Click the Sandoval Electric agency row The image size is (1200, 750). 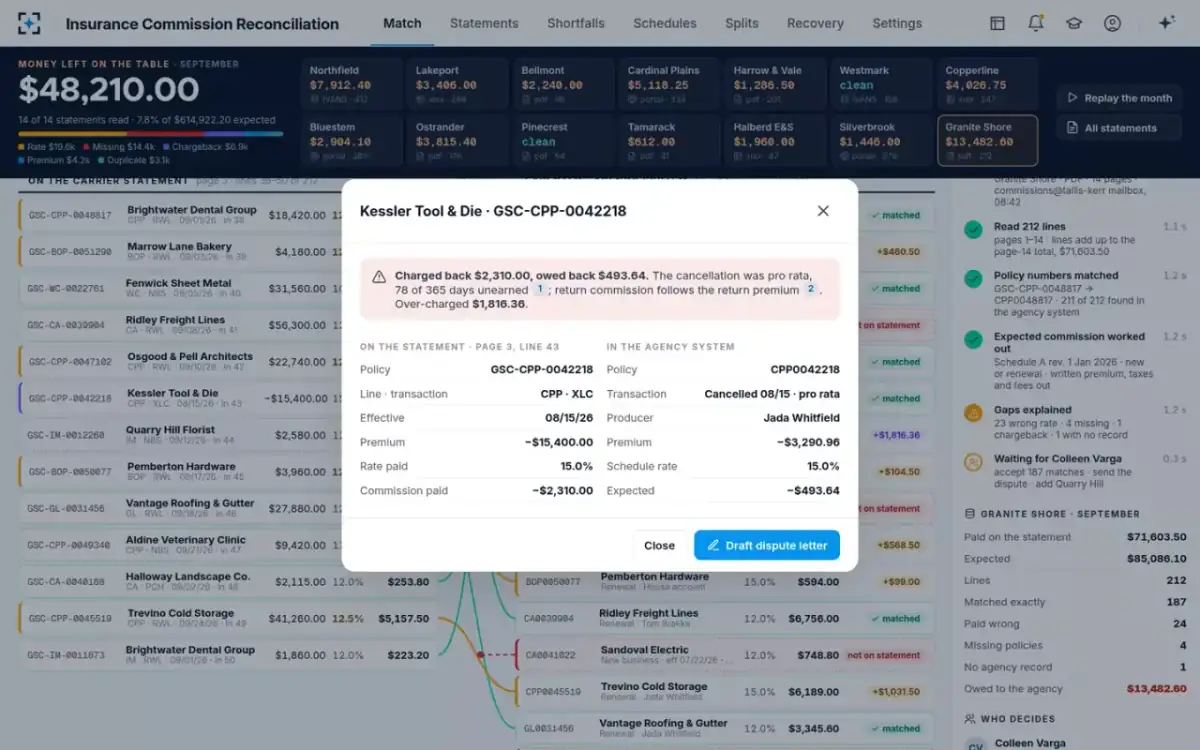tap(723, 655)
